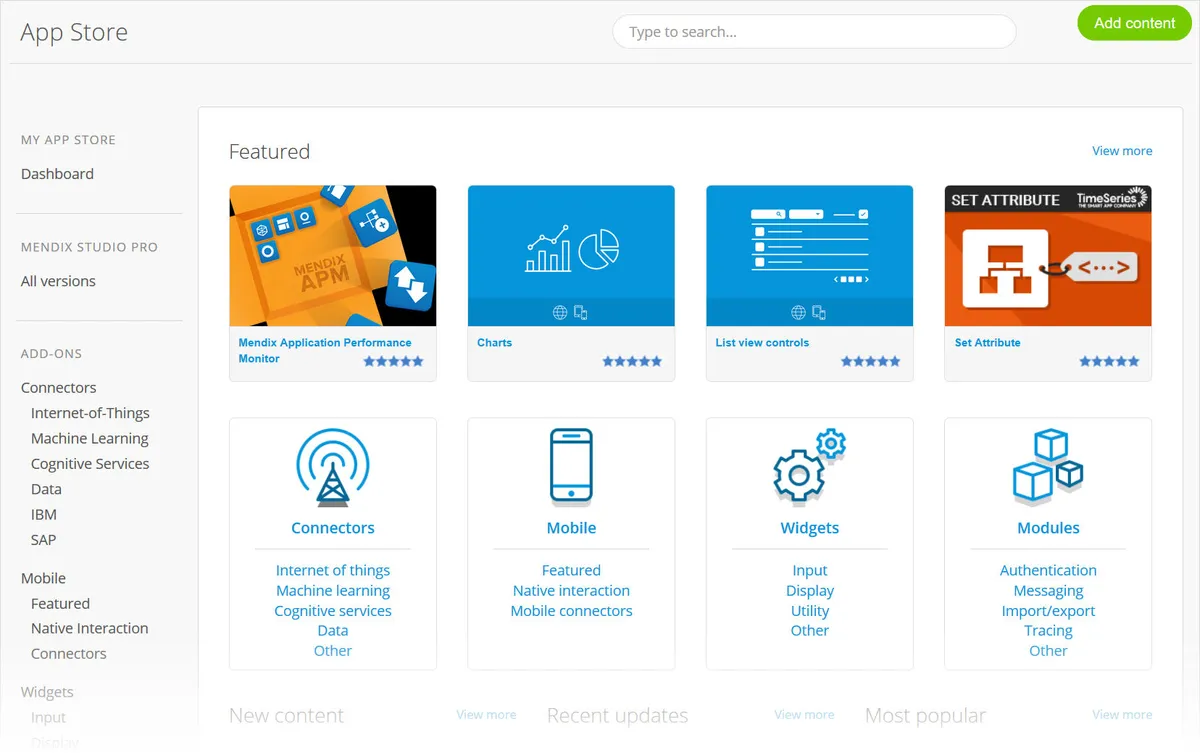This screenshot has height=753, width=1200.
Task: Open Import/export link in Modules card
Action: click(x=1048, y=611)
